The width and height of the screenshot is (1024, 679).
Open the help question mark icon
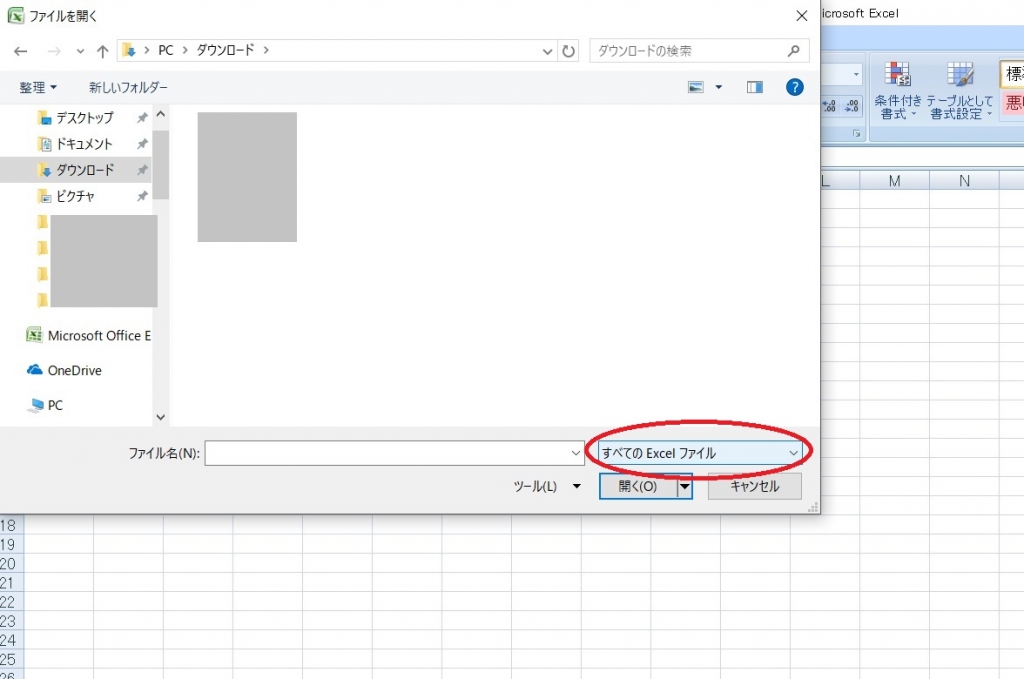[795, 88]
